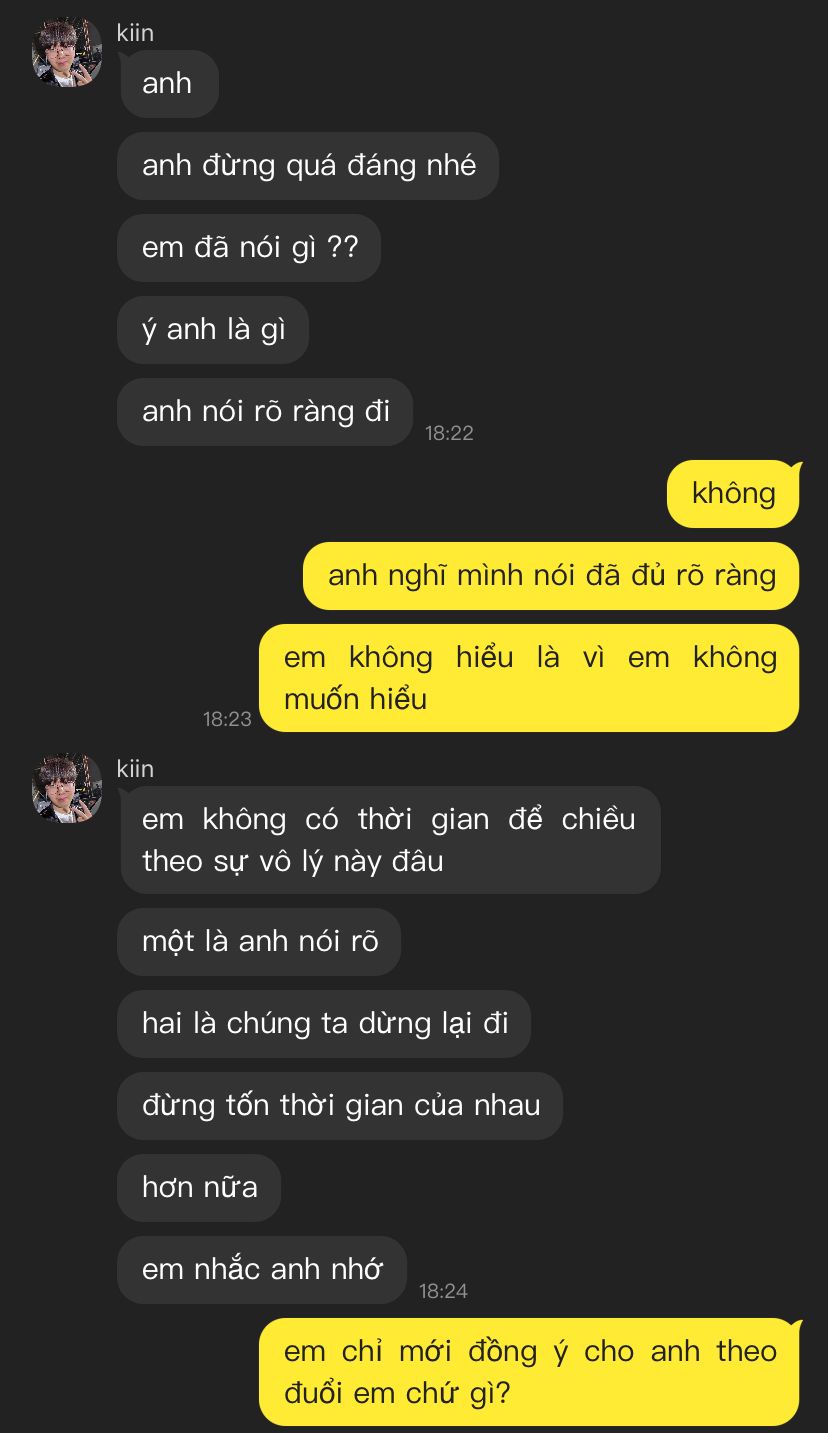Tap the yellow 'không' reply bubble
828x1433 pixels.
[x=733, y=494]
